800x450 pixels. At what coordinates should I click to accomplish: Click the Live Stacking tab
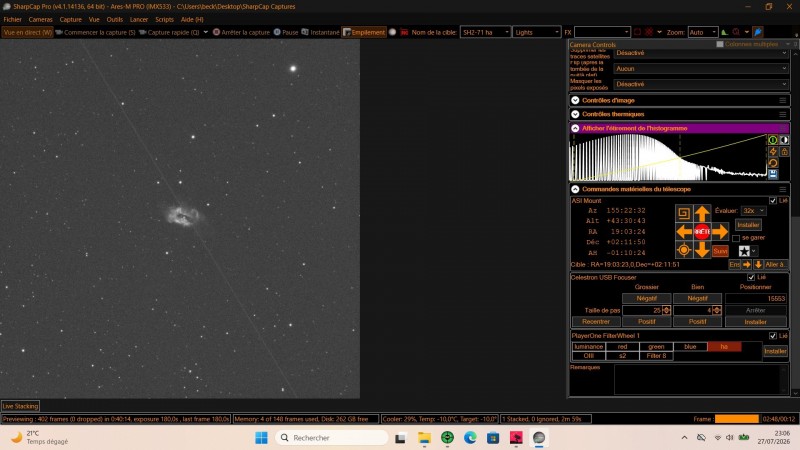[x=20, y=406]
